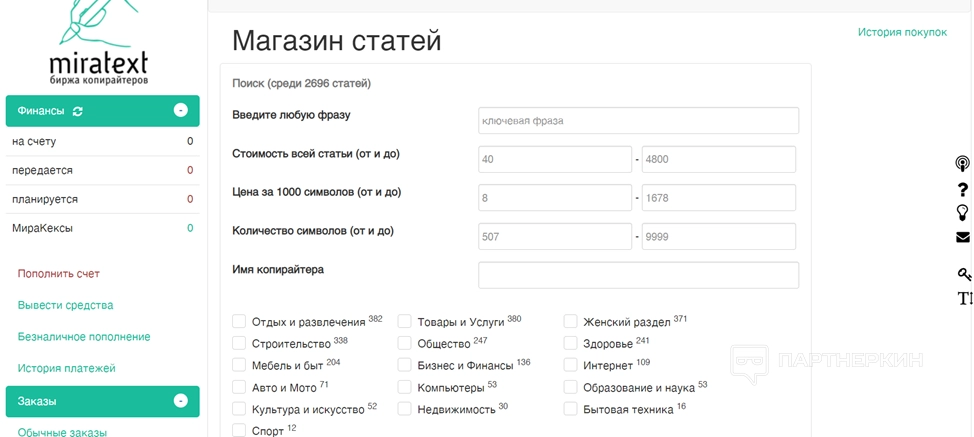Image resolution: width=974 pixels, height=437 pixels.
Task: Open help via the question mark icon
Action: click(x=962, y=189)
